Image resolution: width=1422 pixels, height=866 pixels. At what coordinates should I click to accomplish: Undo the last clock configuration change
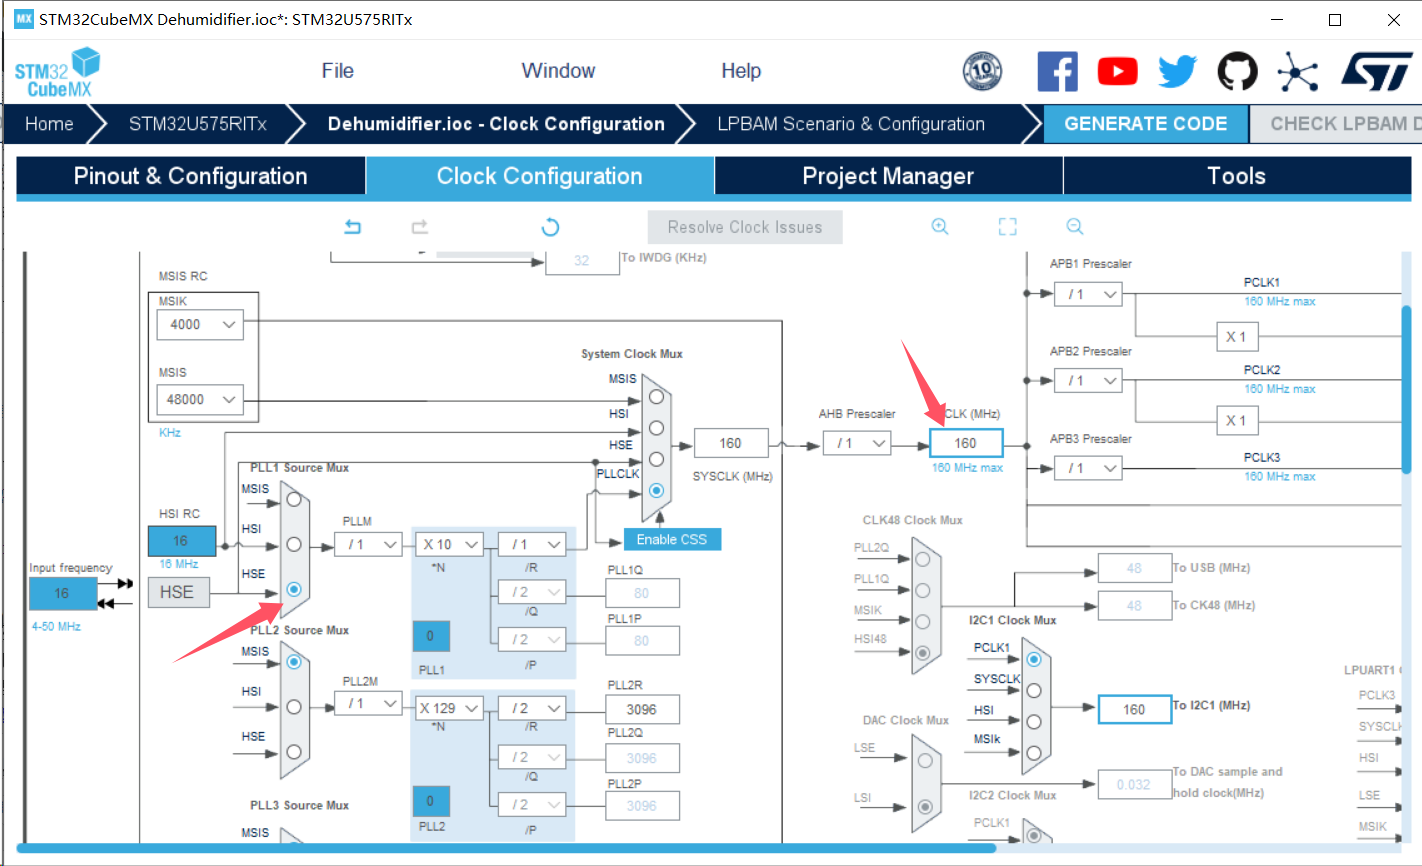[x=352, y=227]
